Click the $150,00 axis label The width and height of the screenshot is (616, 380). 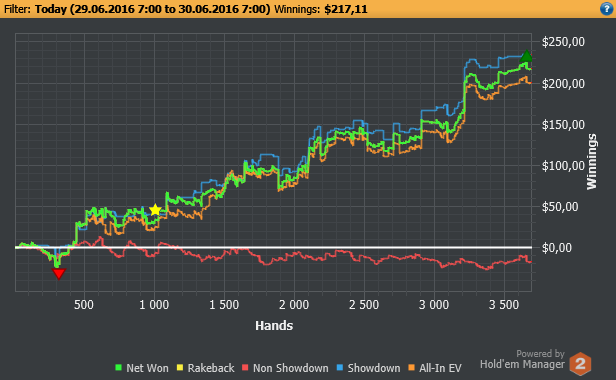[563, 125]
